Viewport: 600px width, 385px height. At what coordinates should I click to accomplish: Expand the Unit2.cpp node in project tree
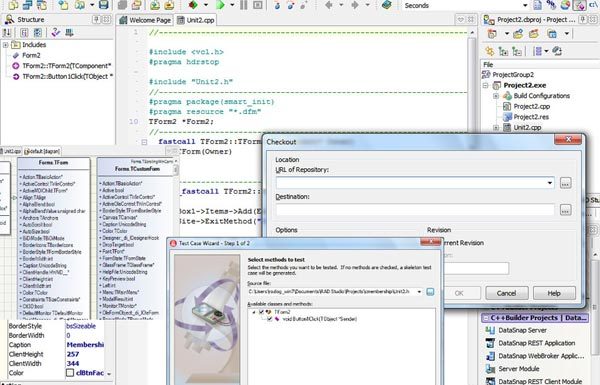(x=496, y=128)
